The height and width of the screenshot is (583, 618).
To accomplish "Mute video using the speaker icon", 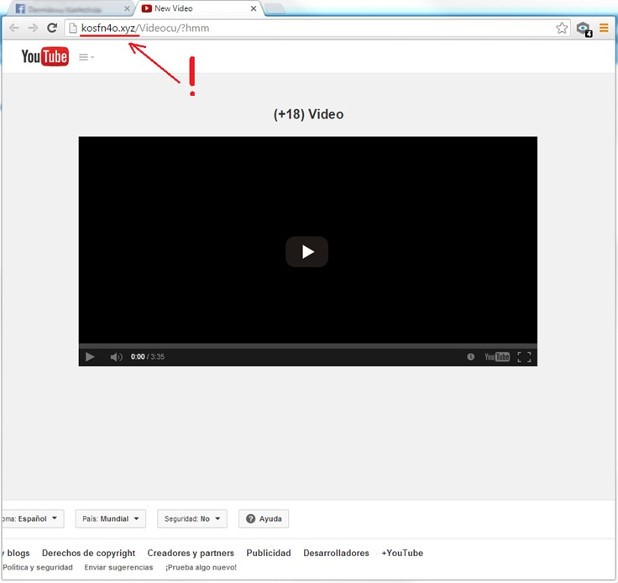I will point(116,357).
